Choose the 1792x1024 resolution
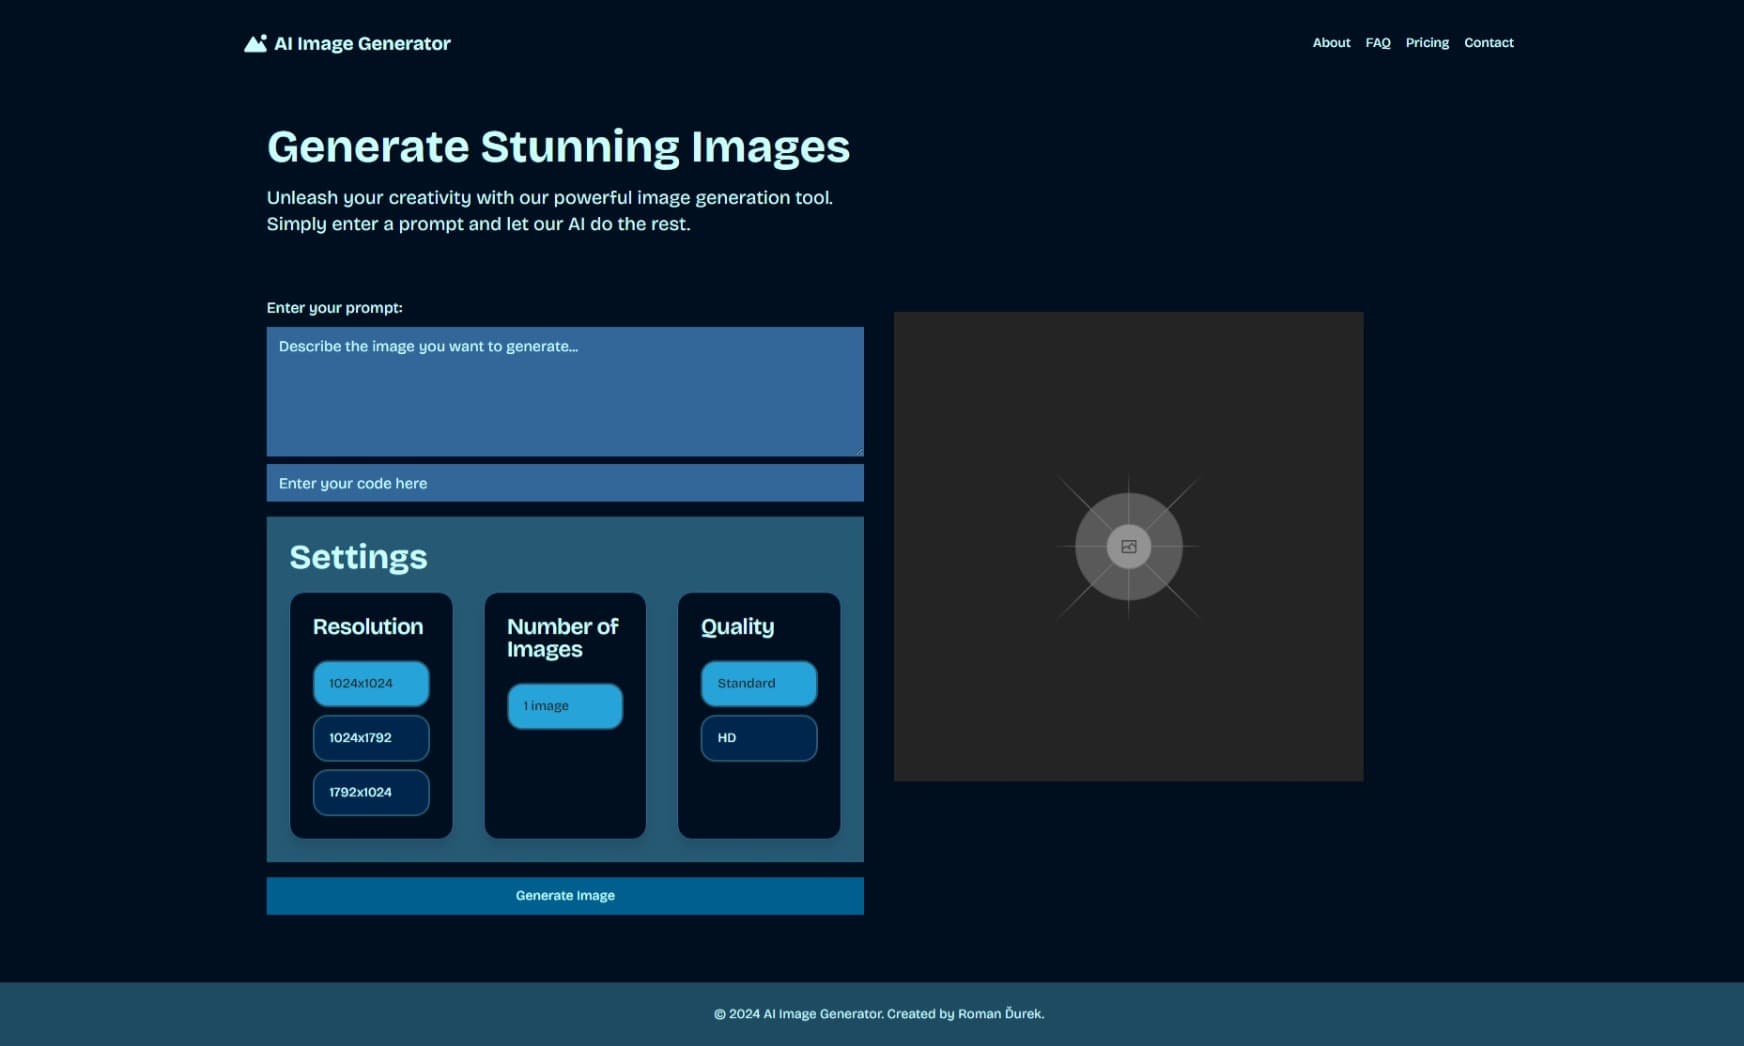1744x1046 pixels. (x=371, y=792)
